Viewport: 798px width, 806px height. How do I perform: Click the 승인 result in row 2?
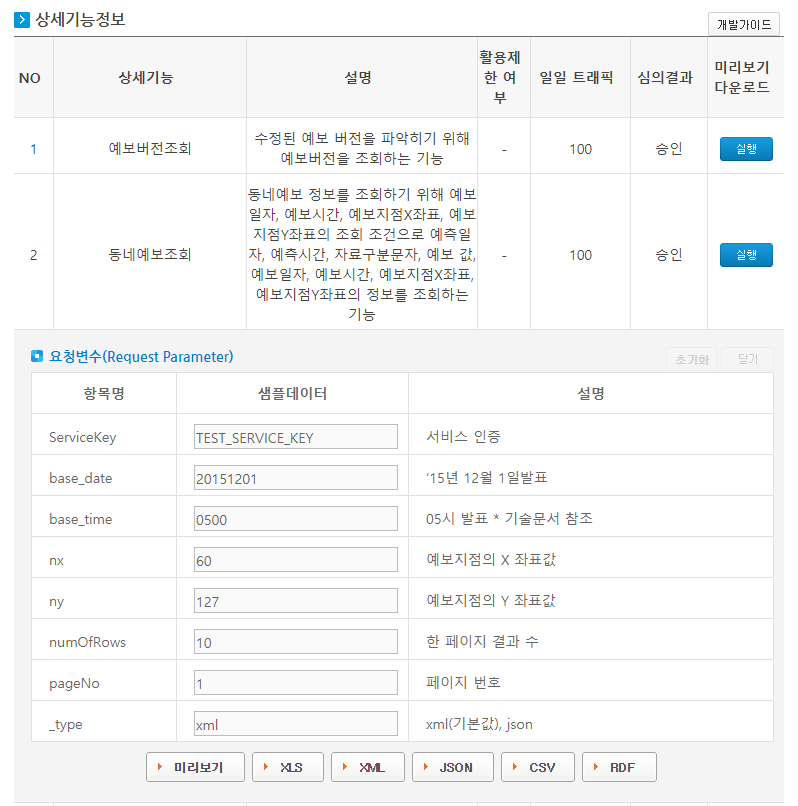669,255
